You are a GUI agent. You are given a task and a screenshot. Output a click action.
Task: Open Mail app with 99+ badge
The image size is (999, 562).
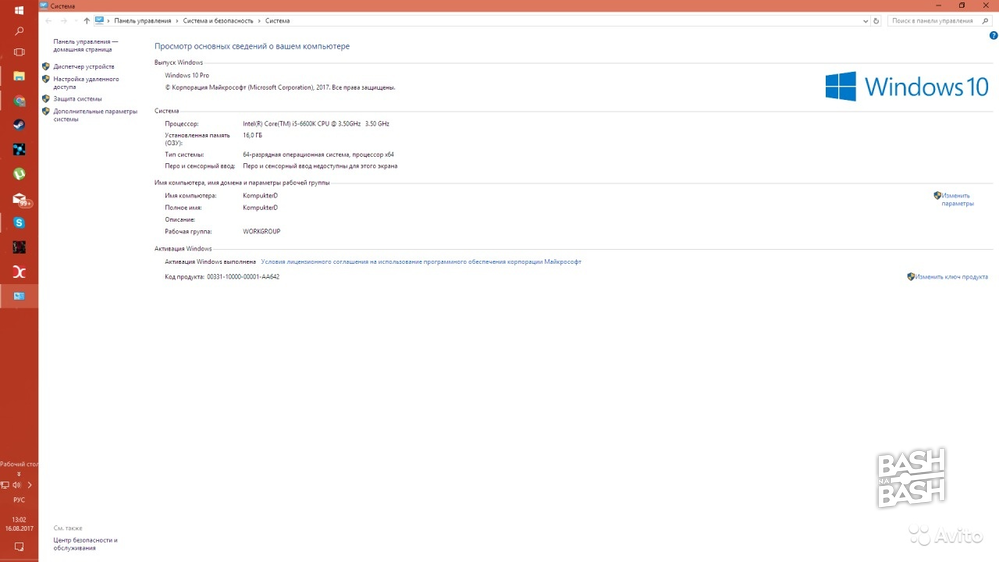(20, 199)
